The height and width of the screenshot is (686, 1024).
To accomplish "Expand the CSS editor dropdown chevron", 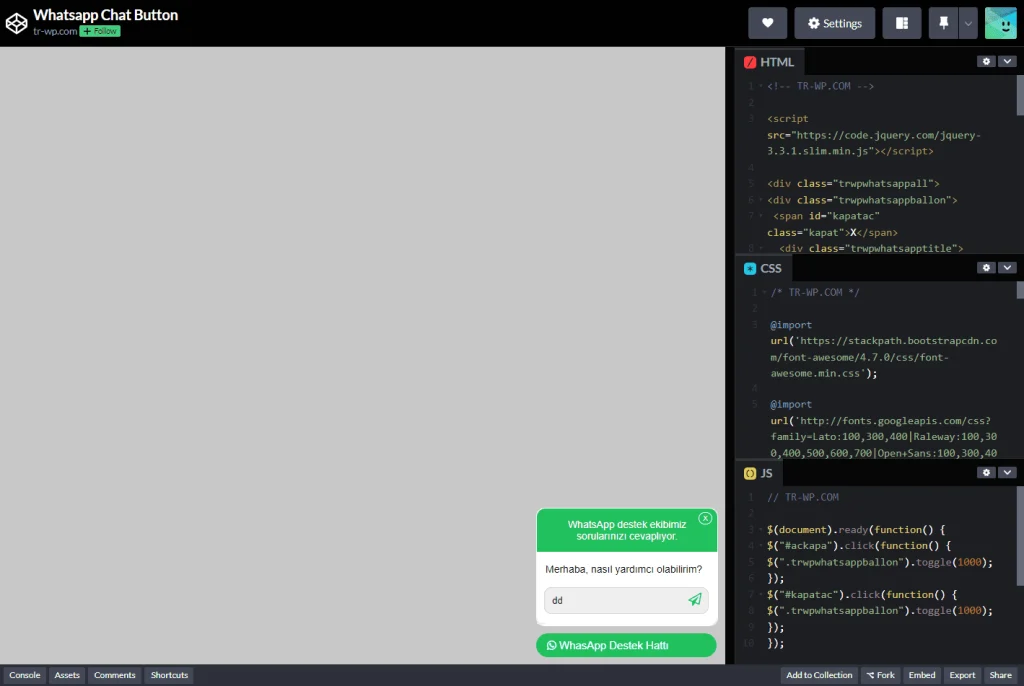I will [x=1007, y=268].
